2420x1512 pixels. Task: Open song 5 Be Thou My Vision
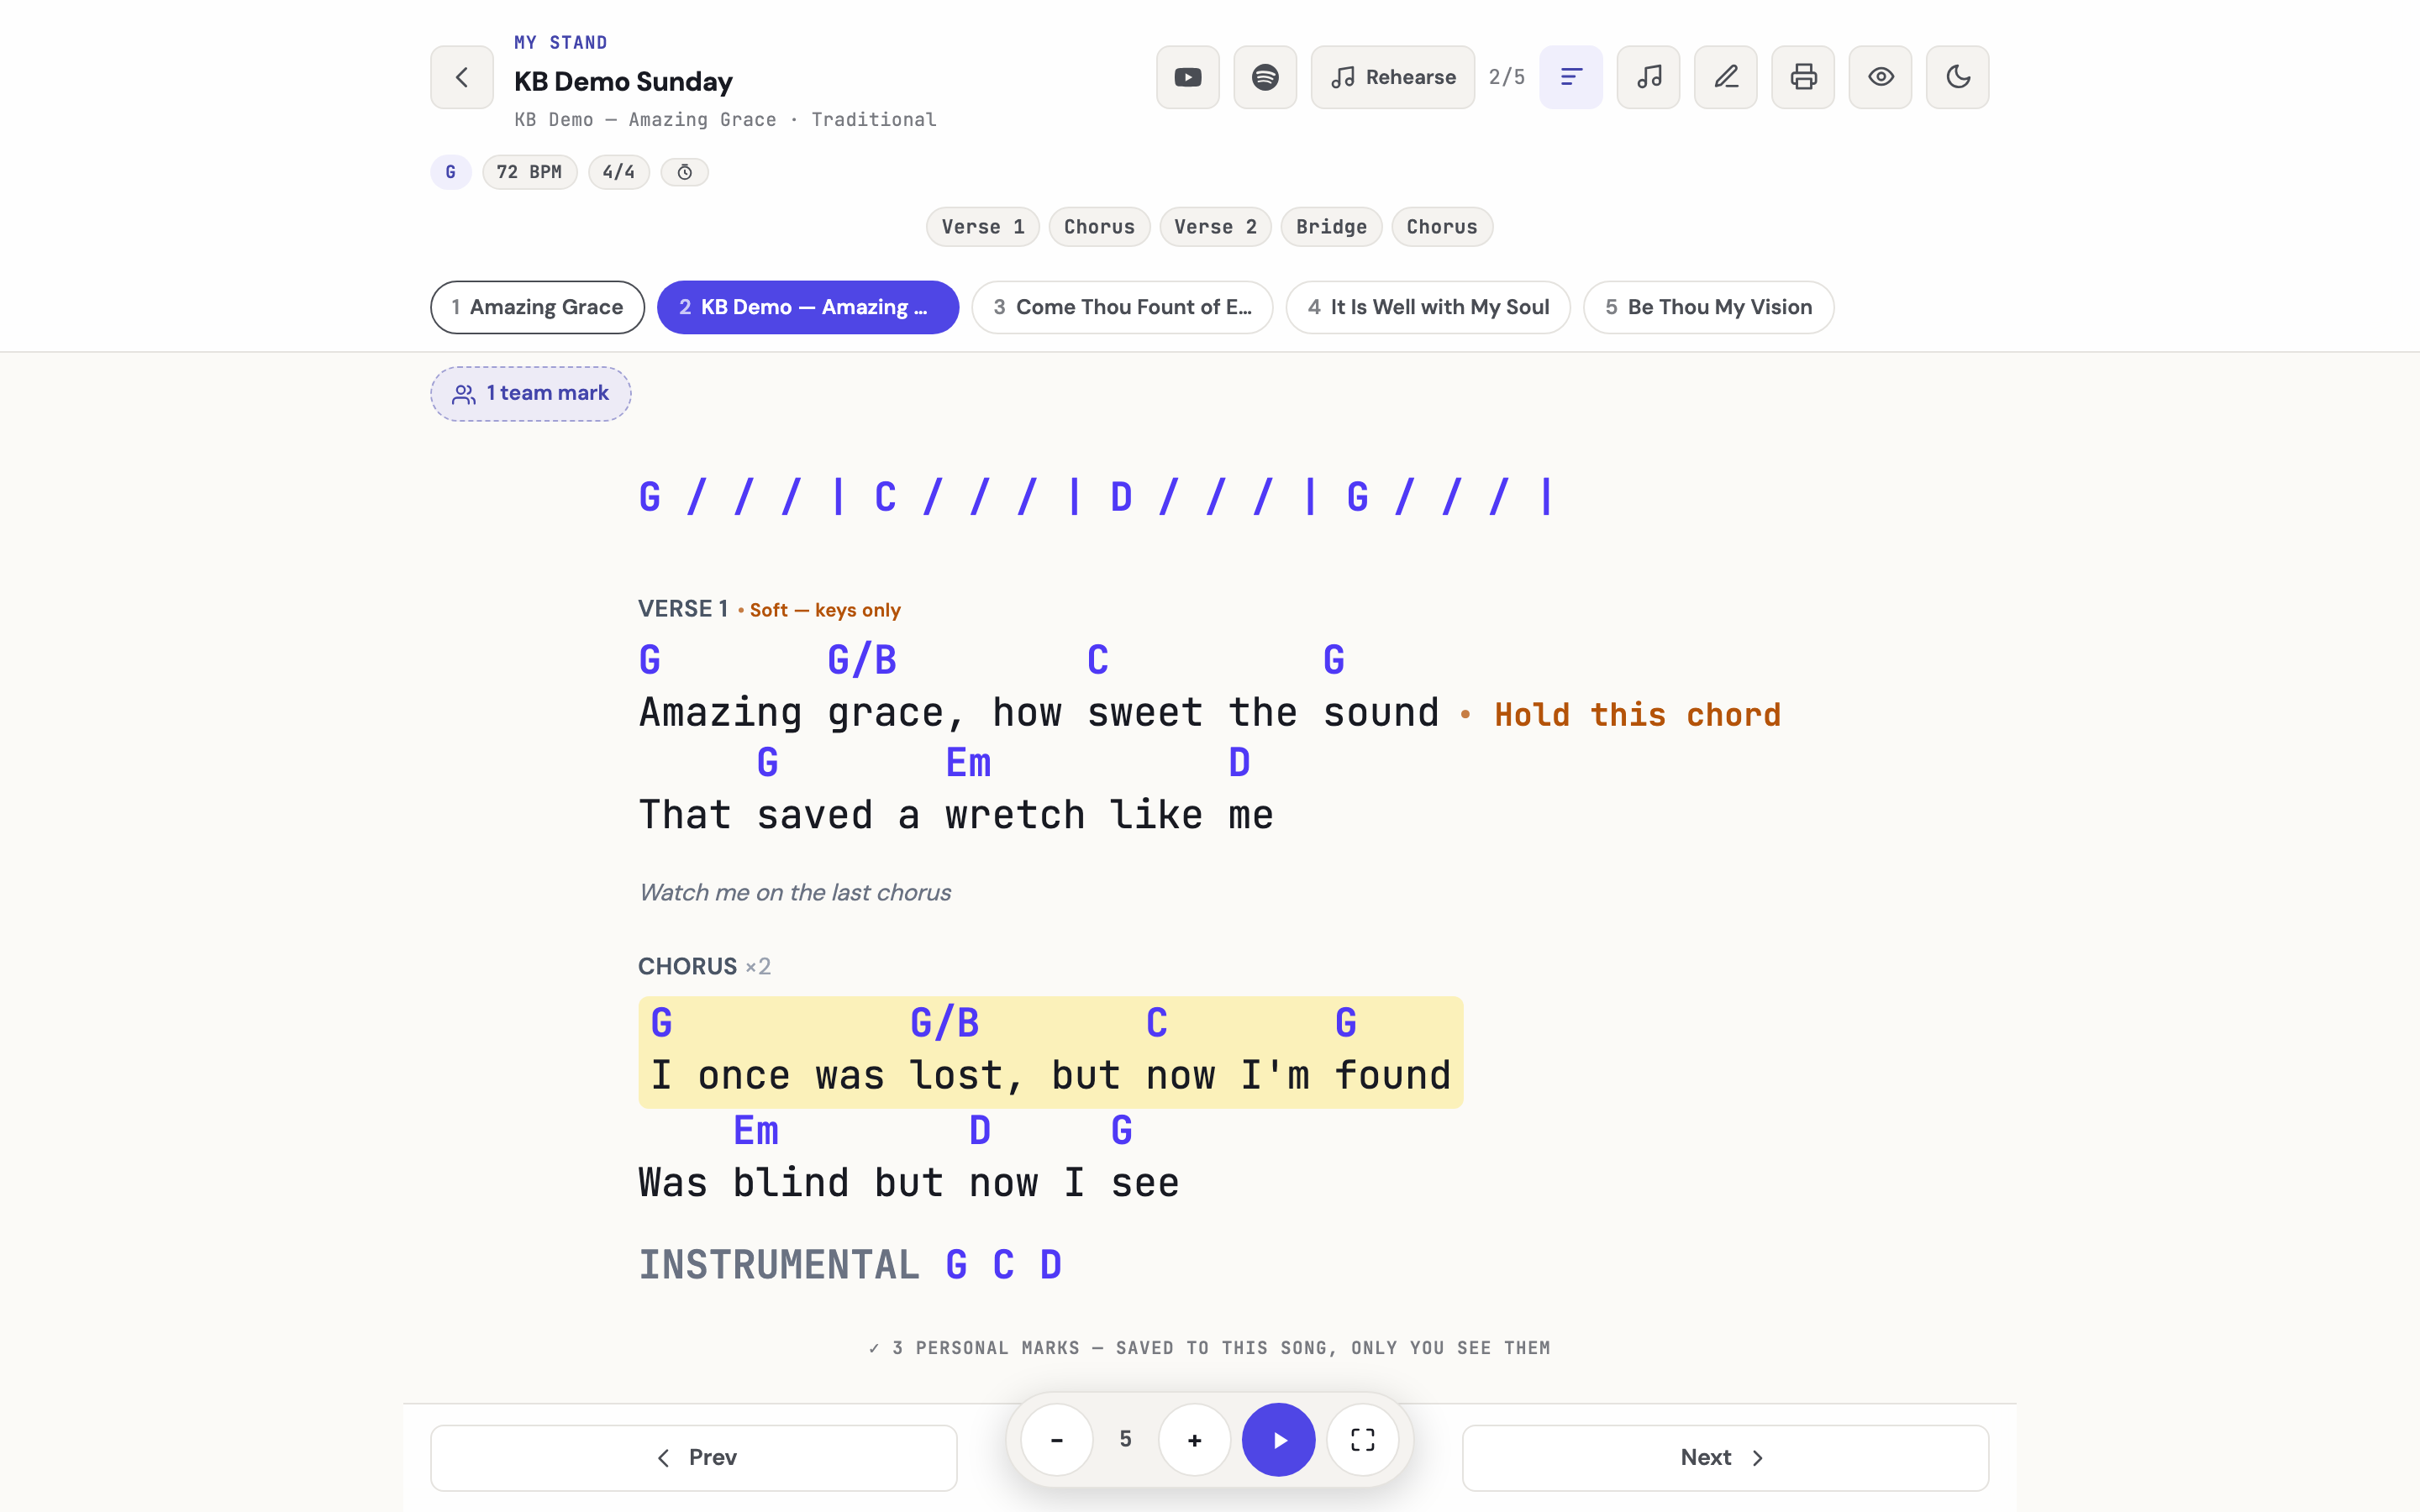tap(1708, 307)
